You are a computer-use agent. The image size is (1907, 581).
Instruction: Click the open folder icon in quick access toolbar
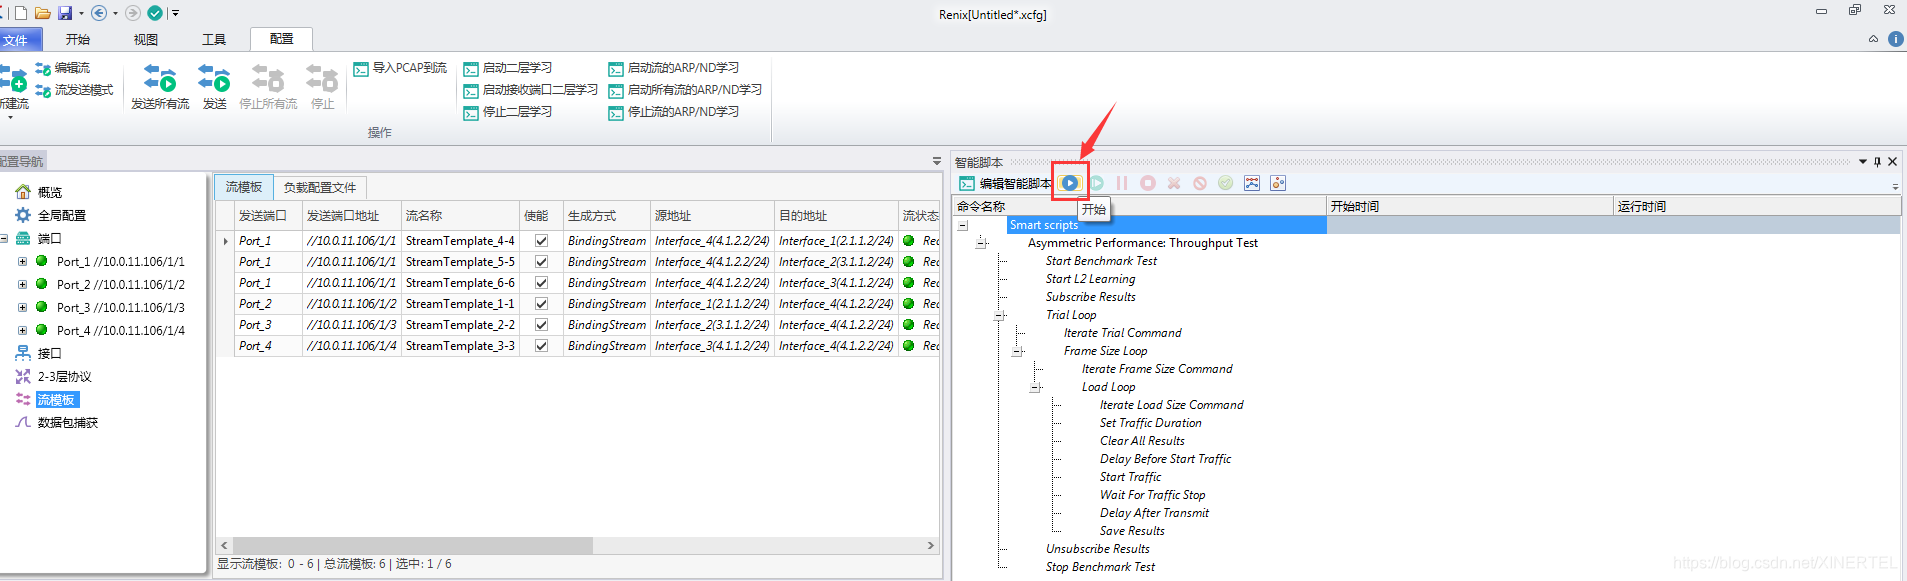click(x=42, y=13)
